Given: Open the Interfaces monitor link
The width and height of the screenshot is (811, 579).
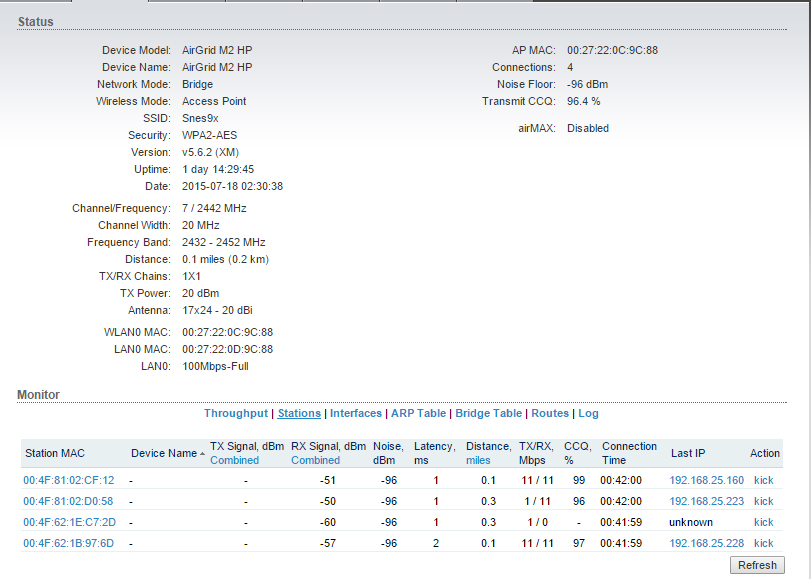Looking at the screenshot, I should 356,413.
